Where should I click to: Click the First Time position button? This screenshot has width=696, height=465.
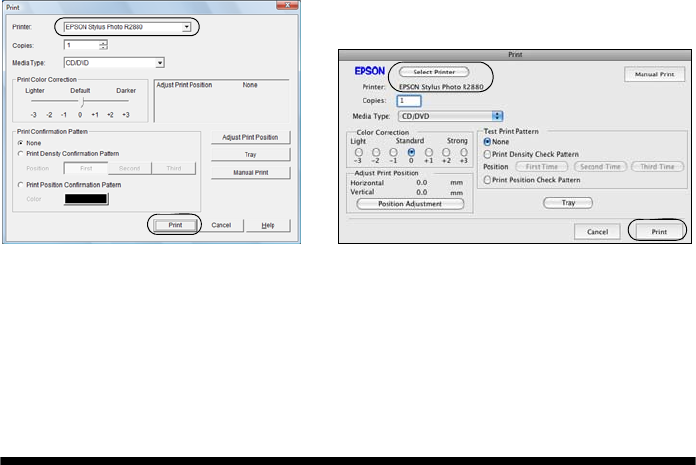tap(542, 166)
